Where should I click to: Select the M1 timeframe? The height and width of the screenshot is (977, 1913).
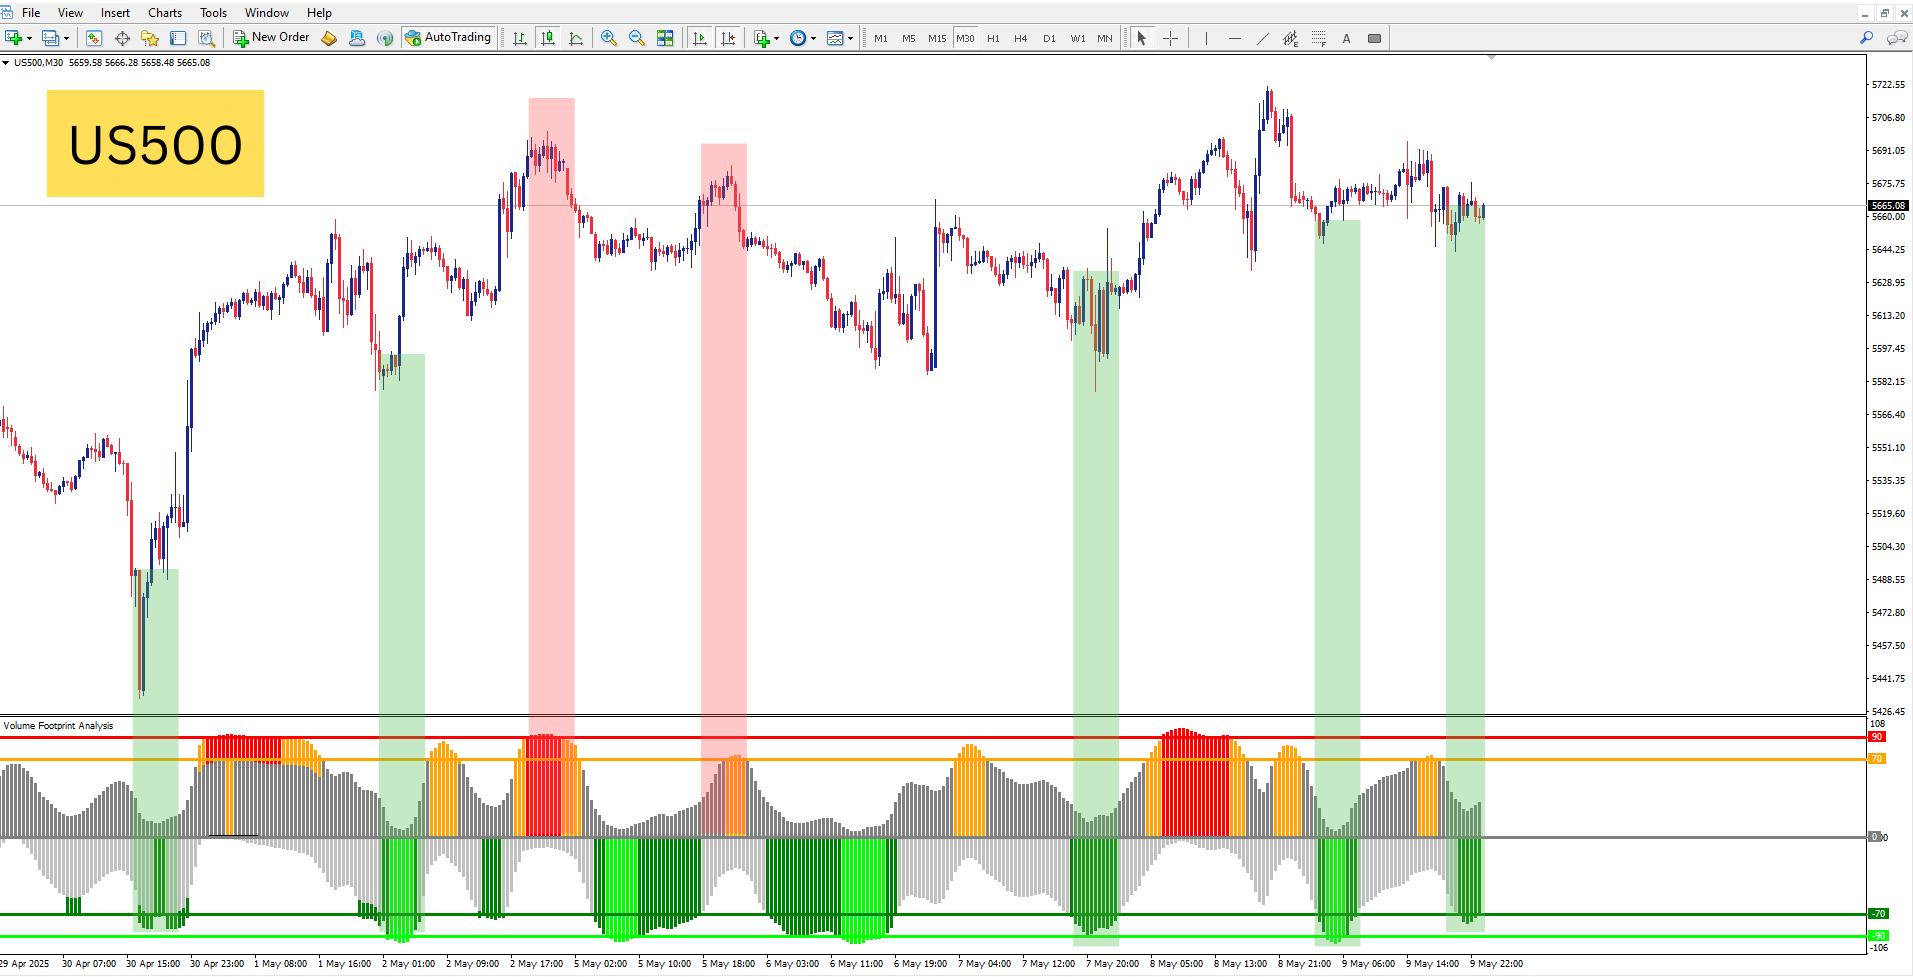coord(881,38)
